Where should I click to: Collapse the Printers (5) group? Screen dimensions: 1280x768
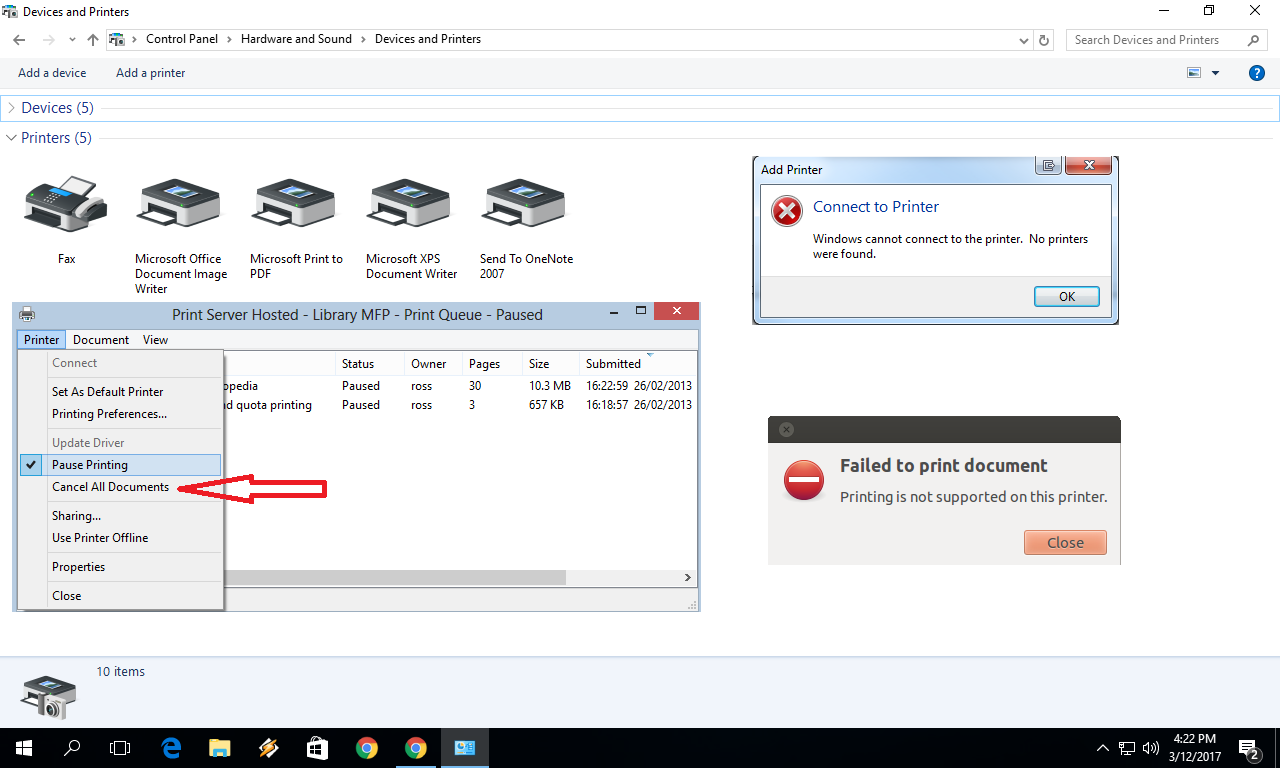click(x=10, y=138)
